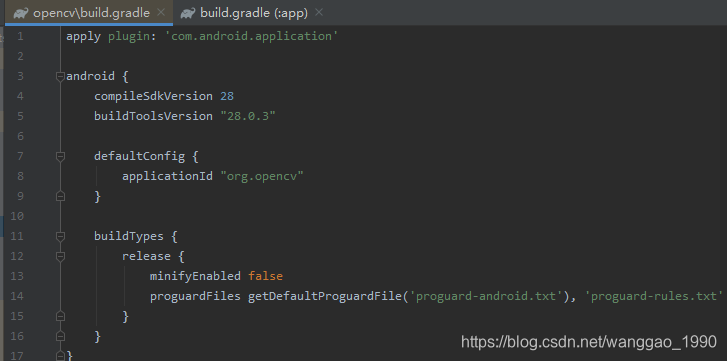The image size is (727, 361).
Task: Click the release keyword on line 12
Action: click(147, 256)
